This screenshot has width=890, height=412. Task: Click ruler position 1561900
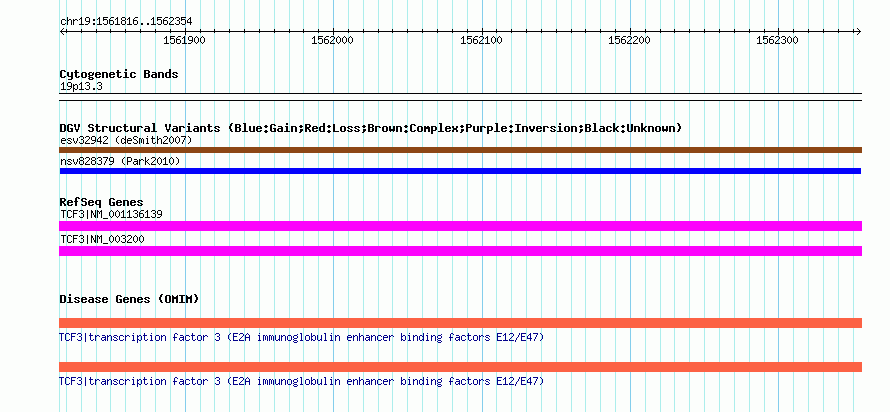pyautogui.click(x=184, y=40)
